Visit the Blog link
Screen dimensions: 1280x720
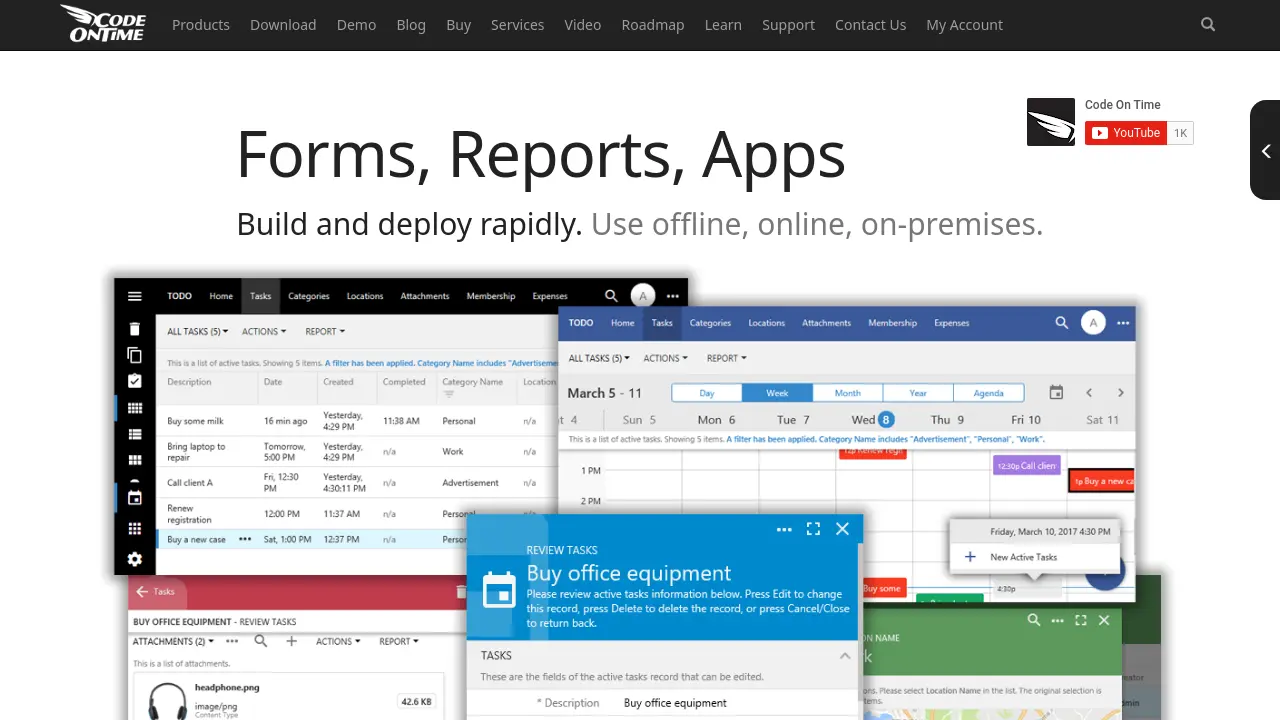click(411, 25)
